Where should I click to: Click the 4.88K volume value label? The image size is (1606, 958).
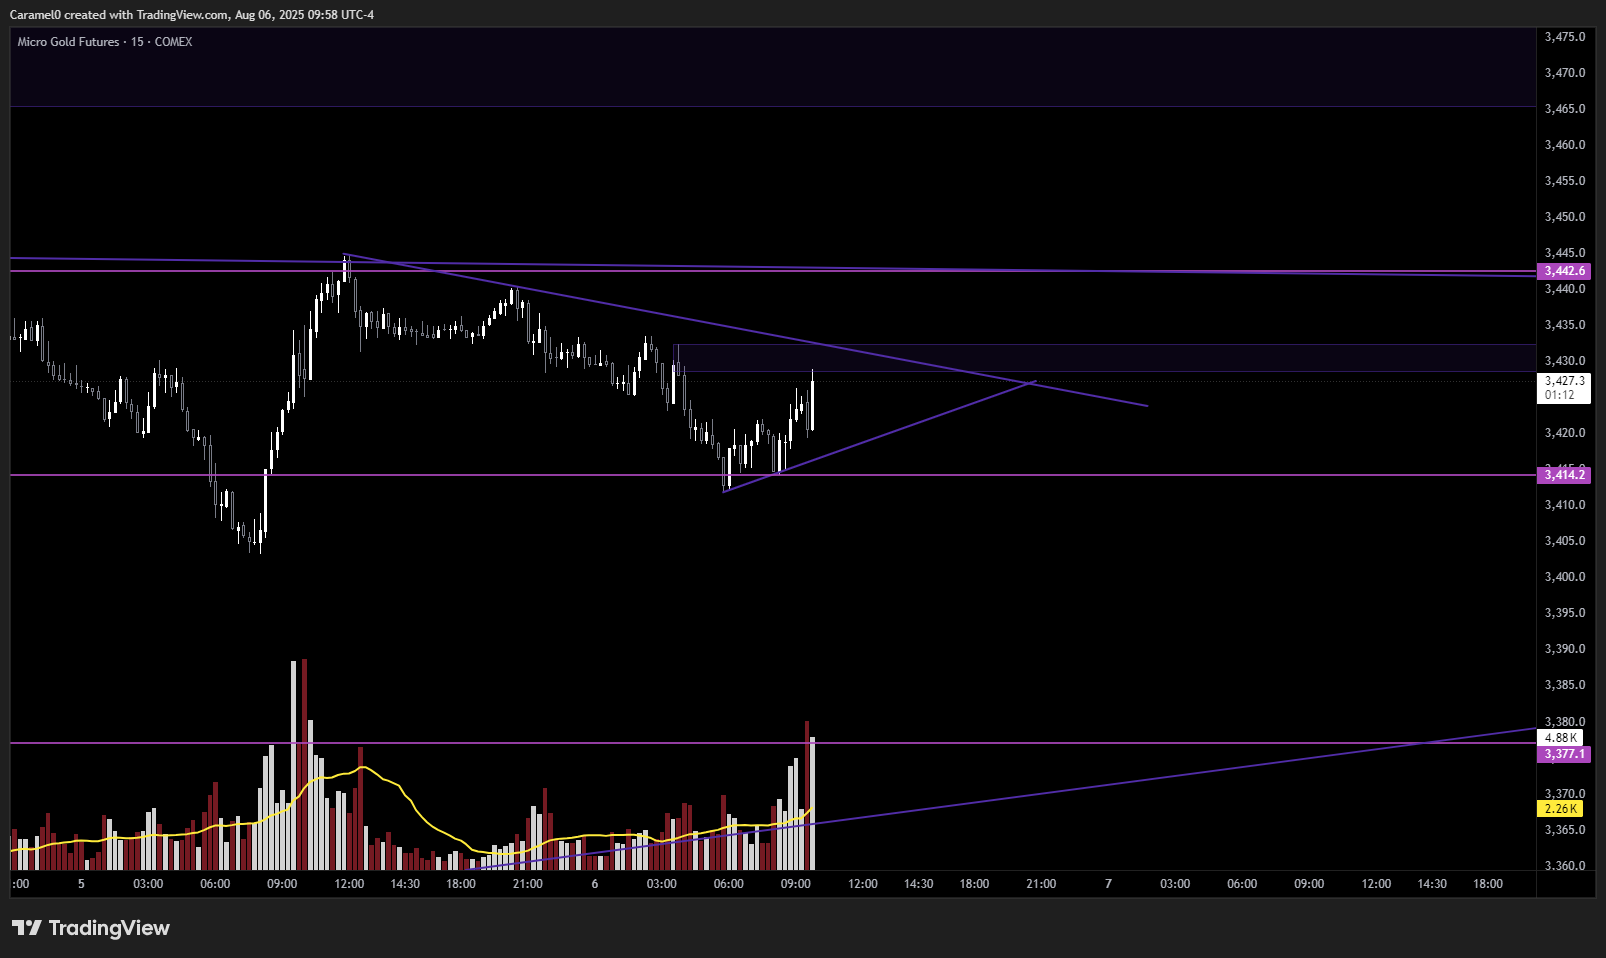coord(1560,738)
